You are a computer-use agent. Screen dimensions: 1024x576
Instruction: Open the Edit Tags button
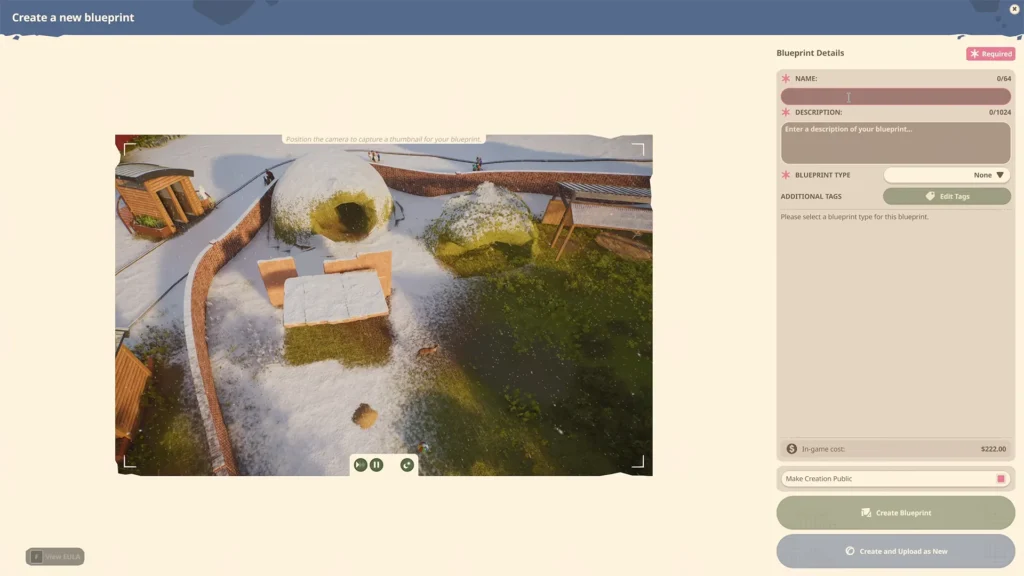click(946, 196)
